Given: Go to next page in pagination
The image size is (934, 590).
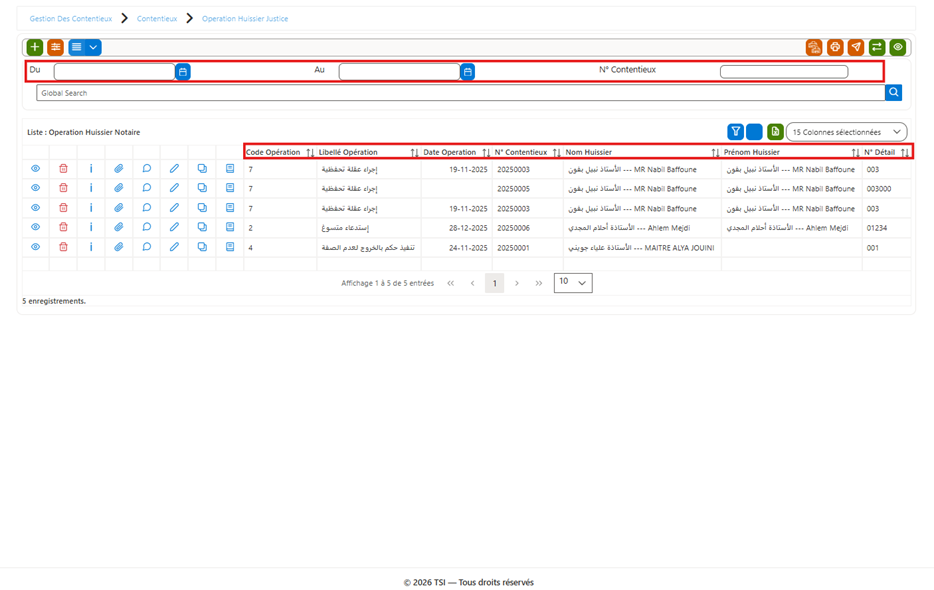Looking at the screenshot, I should click(516, 283).
